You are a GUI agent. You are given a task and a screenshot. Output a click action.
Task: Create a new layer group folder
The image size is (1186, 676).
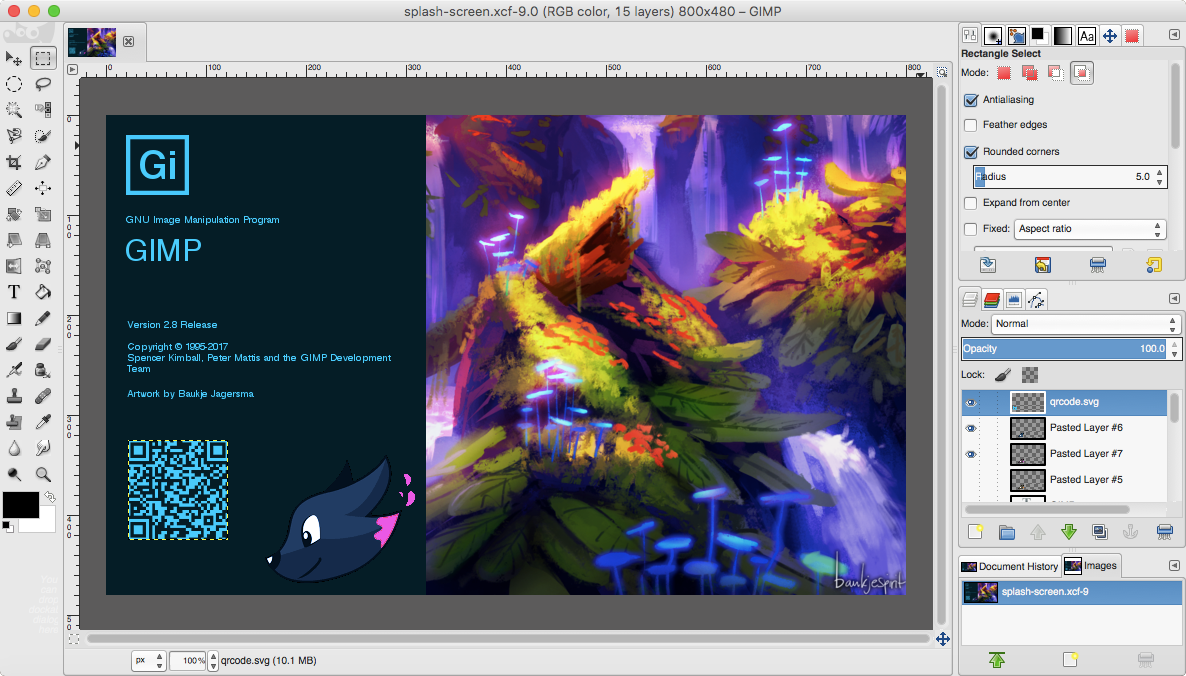coord(1007,532)
